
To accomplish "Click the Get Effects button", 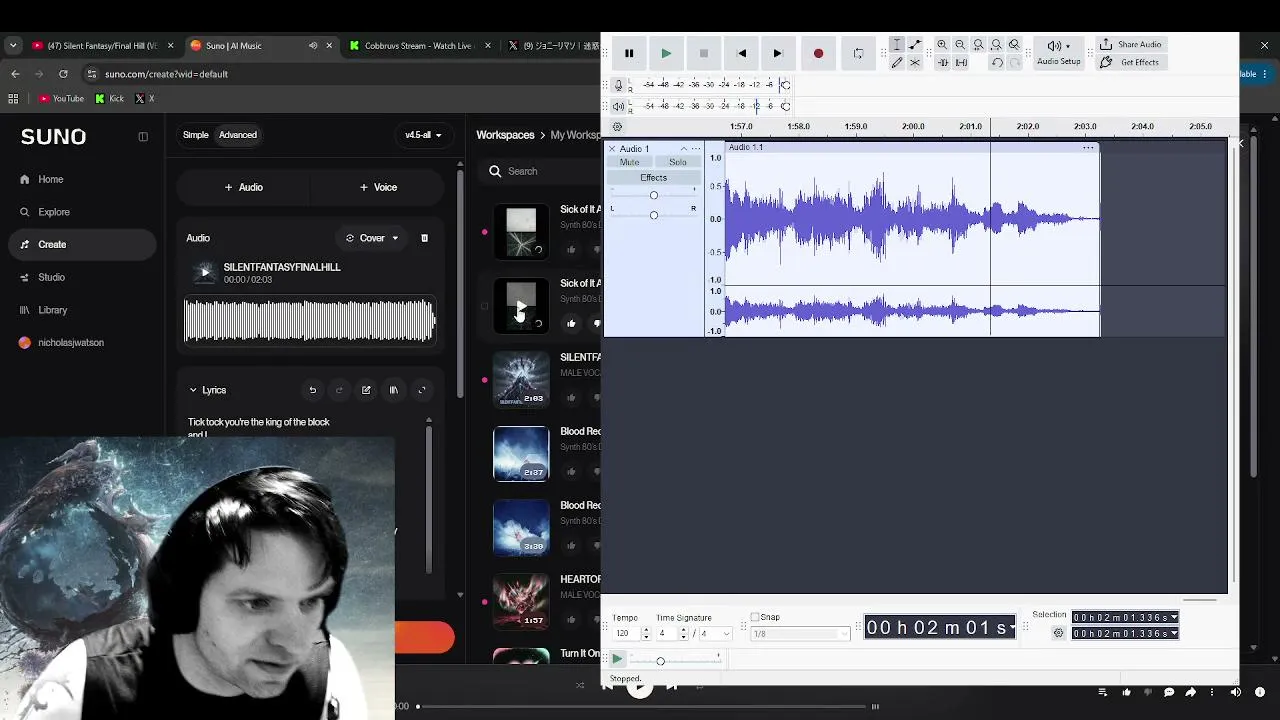I will [x=1129, y=62].
